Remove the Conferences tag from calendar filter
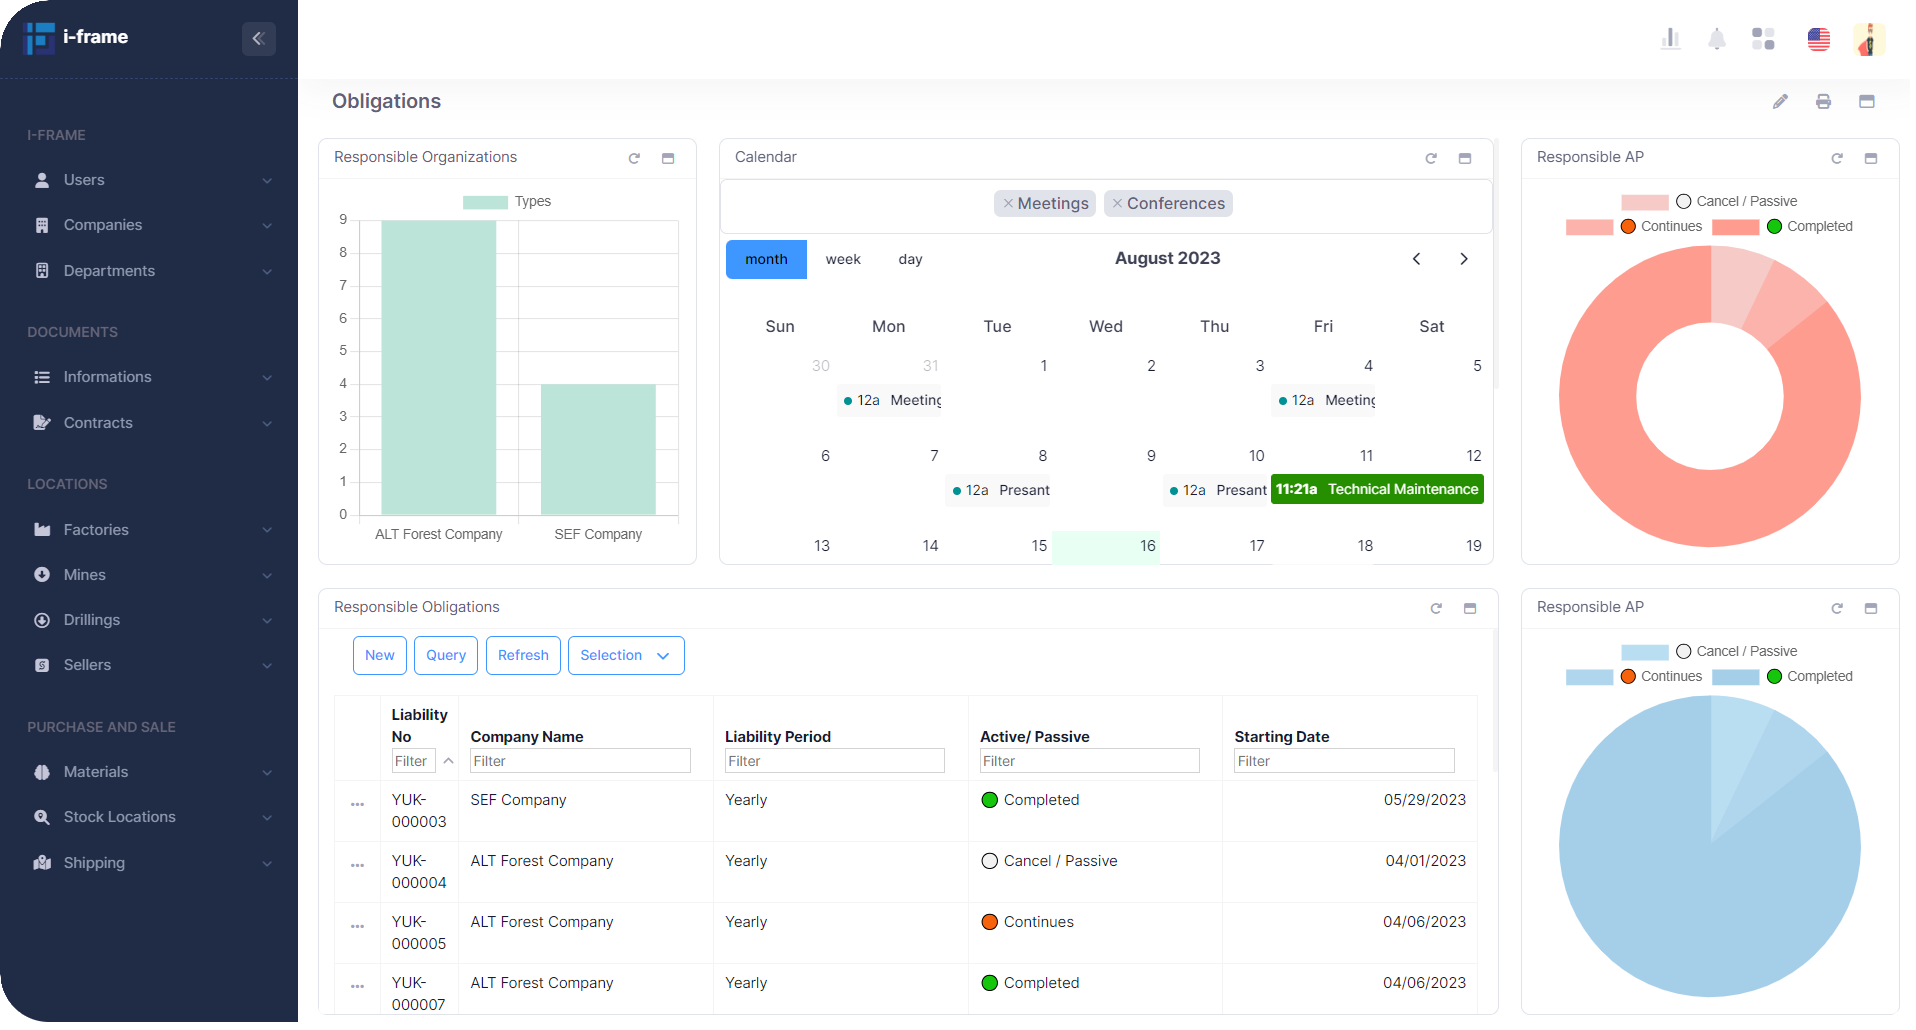 pos(1117,204)
